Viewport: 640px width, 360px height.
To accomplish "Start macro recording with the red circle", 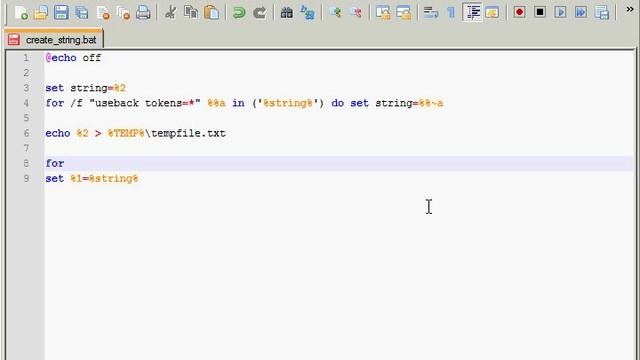I will (519, 13).
